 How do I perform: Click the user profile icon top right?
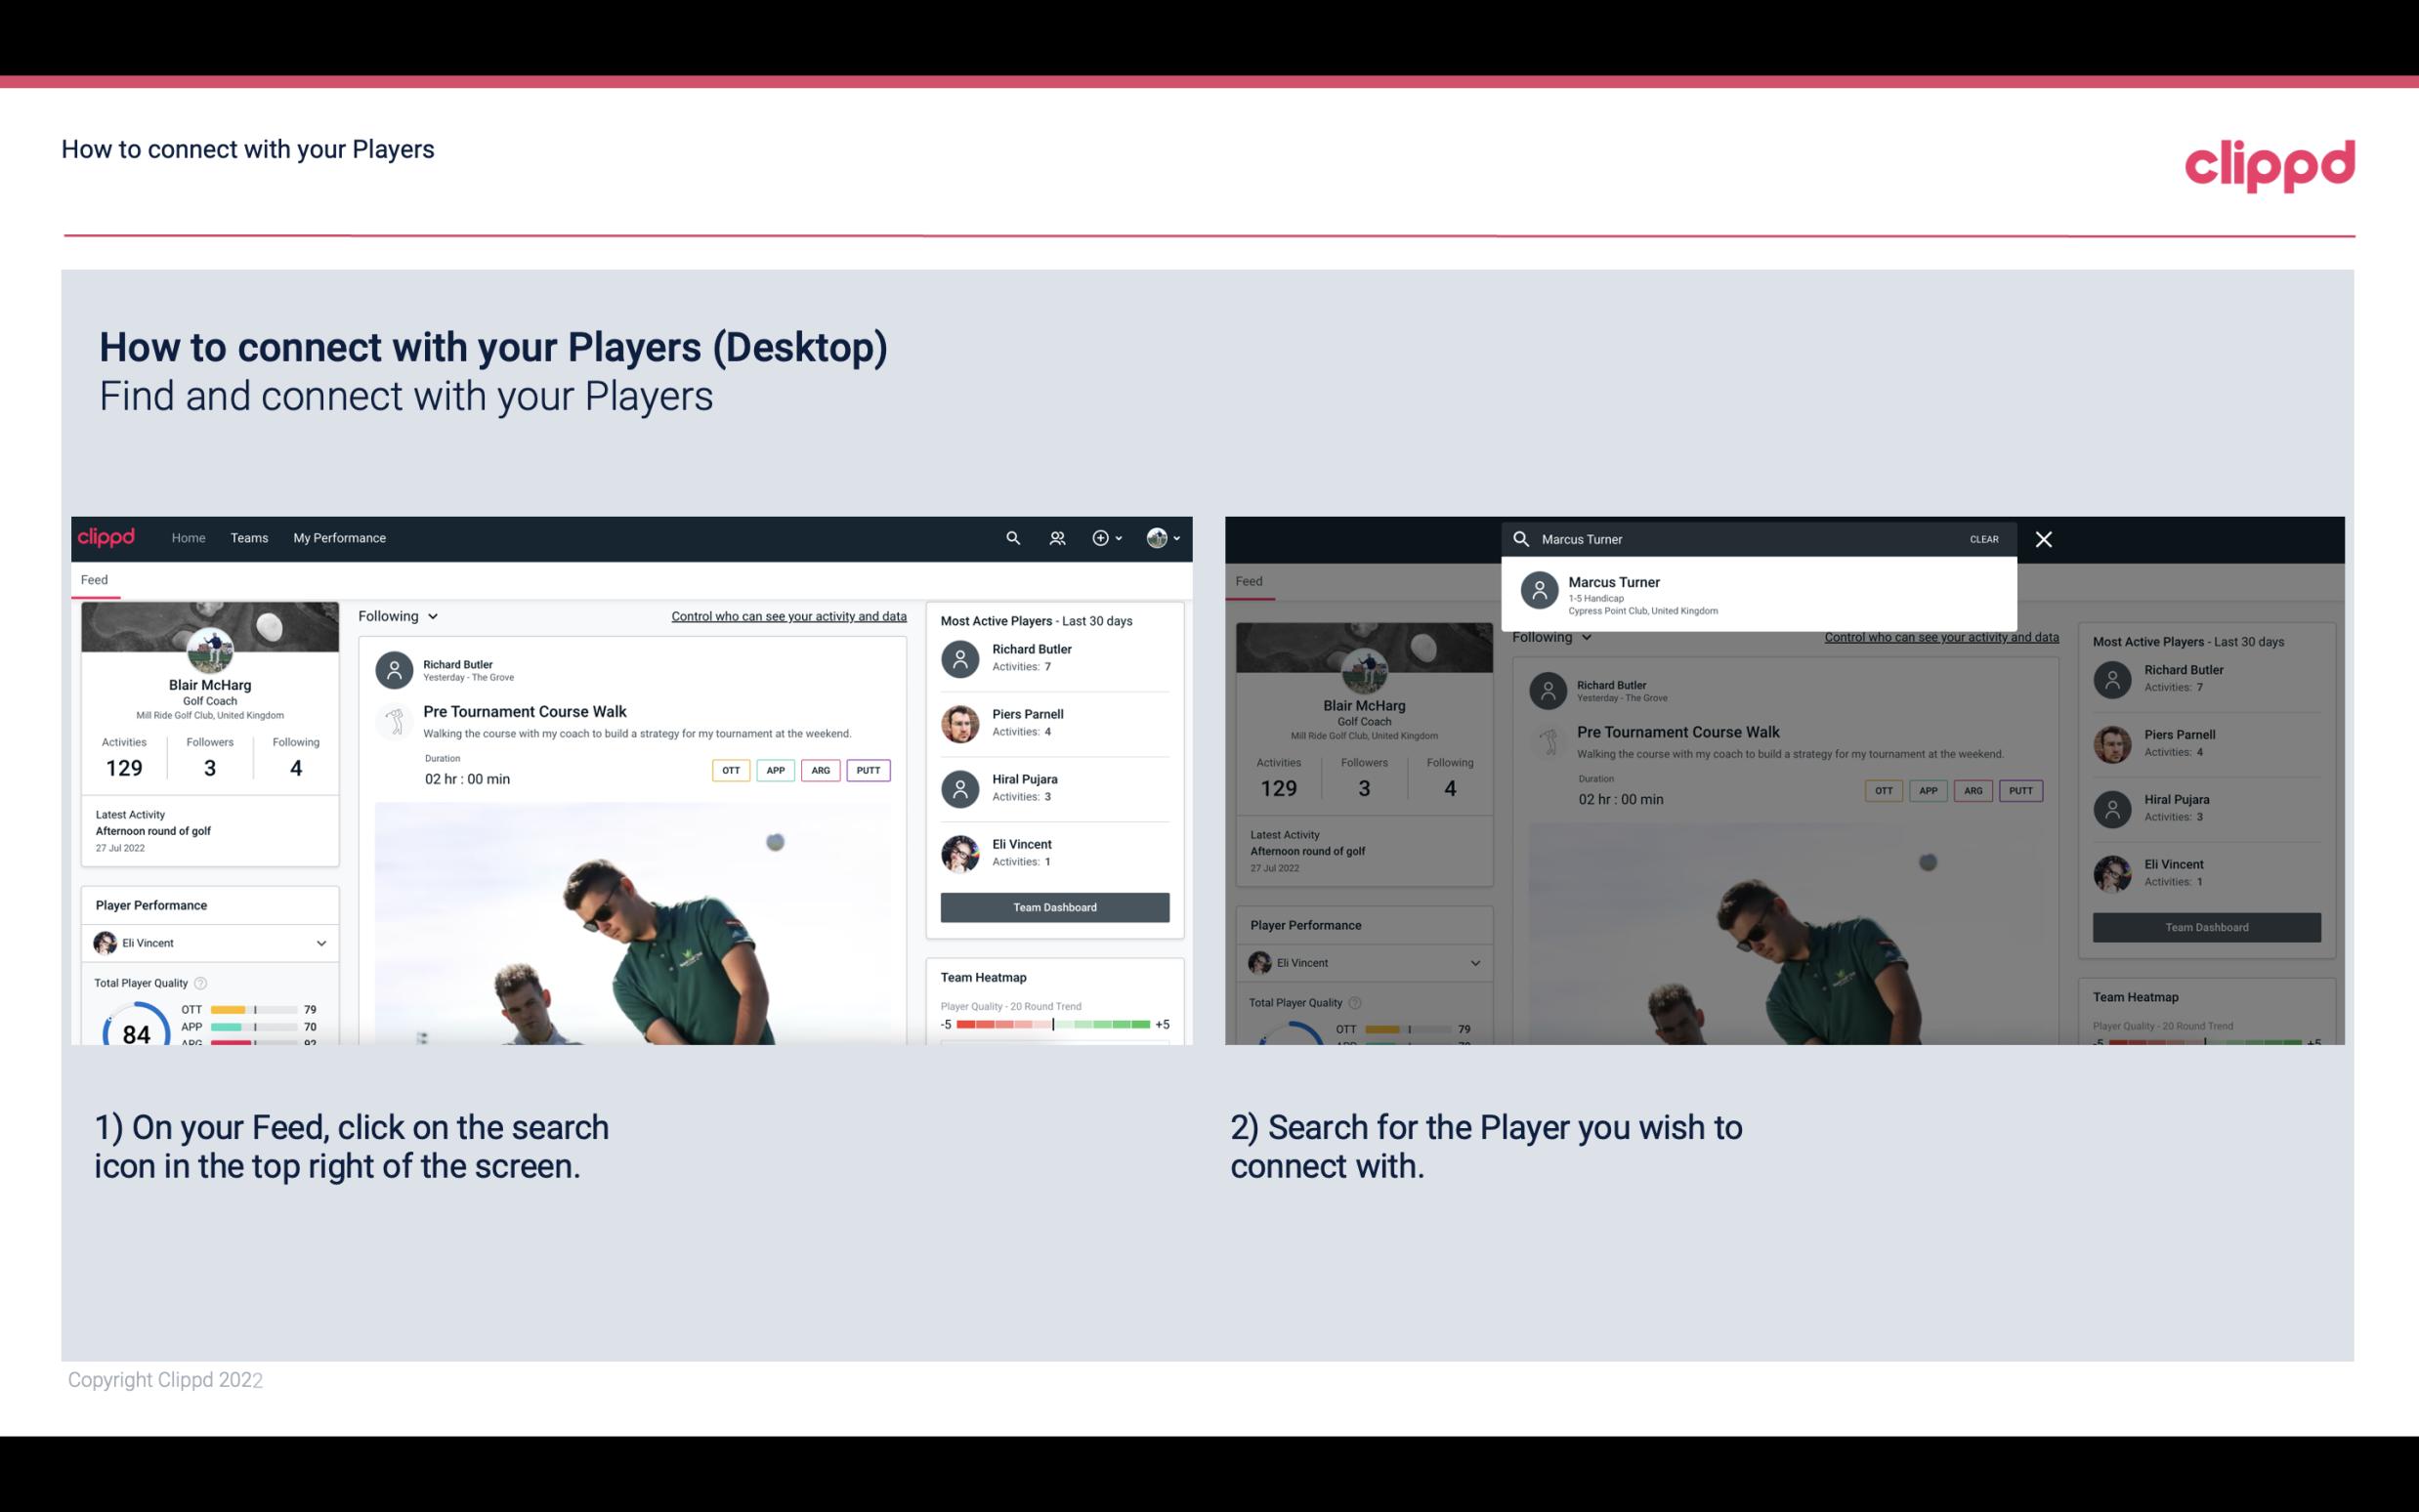[1157, 536]
